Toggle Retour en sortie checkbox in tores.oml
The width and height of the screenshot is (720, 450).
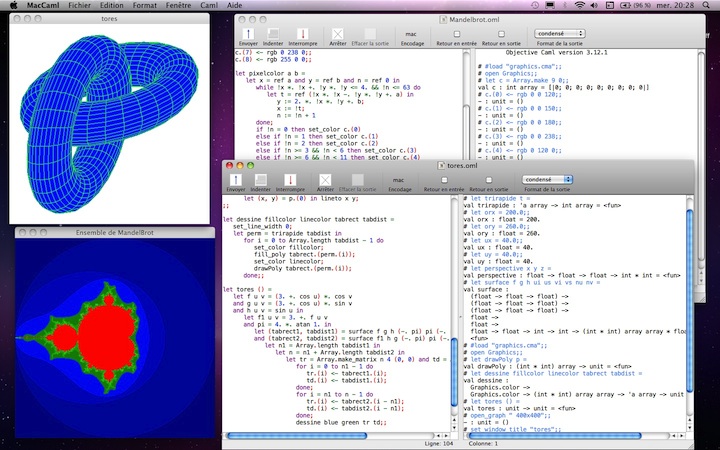(x=489, y=180)
